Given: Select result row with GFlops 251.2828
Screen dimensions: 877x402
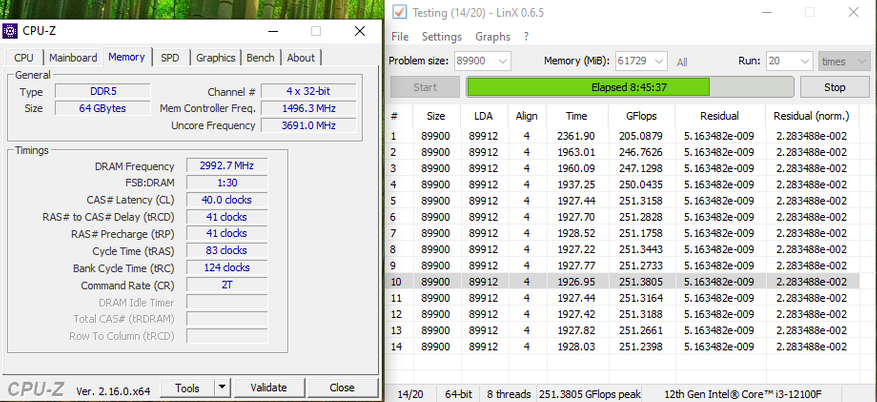Looking at the screenshot, I should (623, 217).
